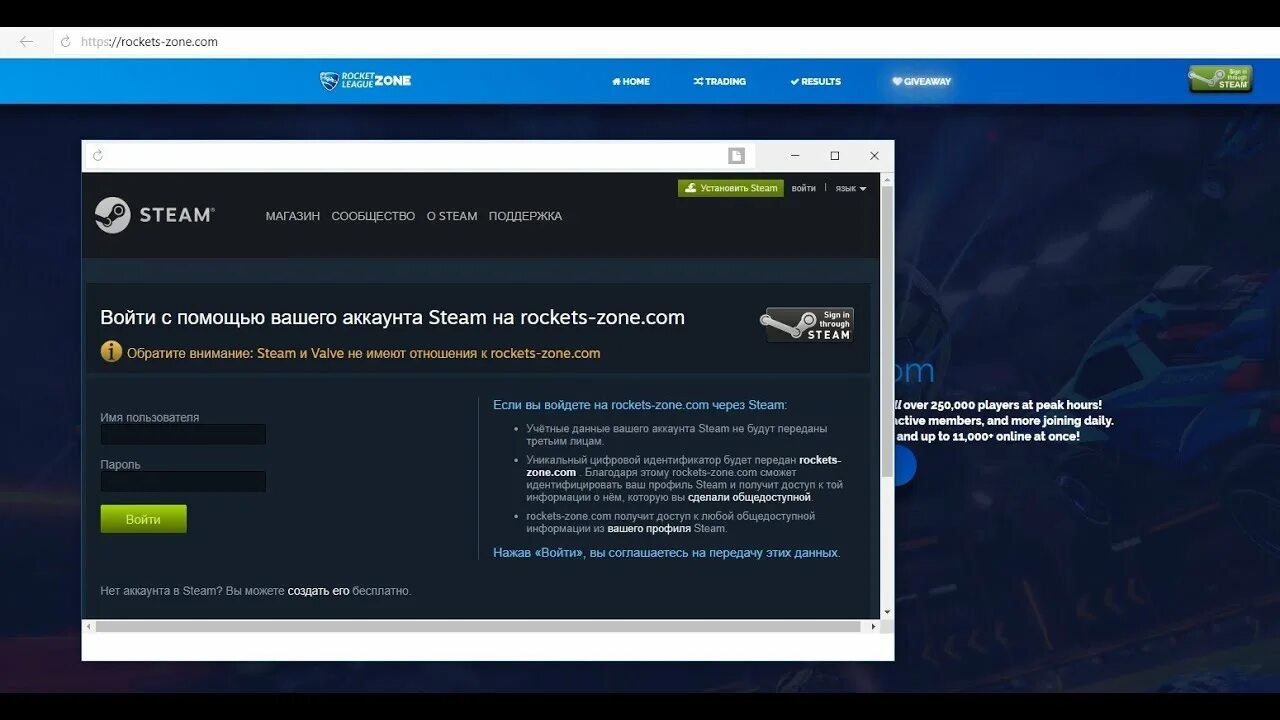Click the popup horizontal scrollbar thumb

[478, 626]
